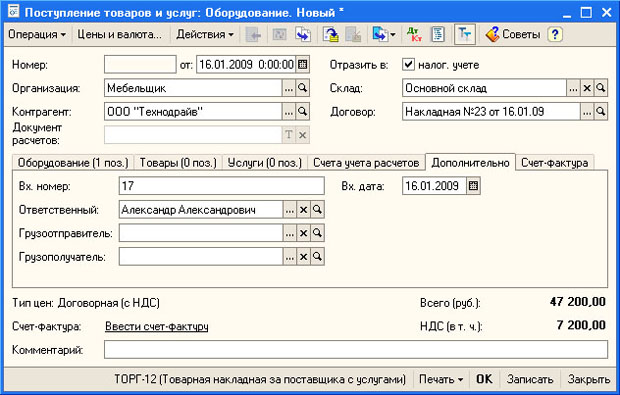Click the OK button
Screen dimensions: 620x395
tap(484, 379)
